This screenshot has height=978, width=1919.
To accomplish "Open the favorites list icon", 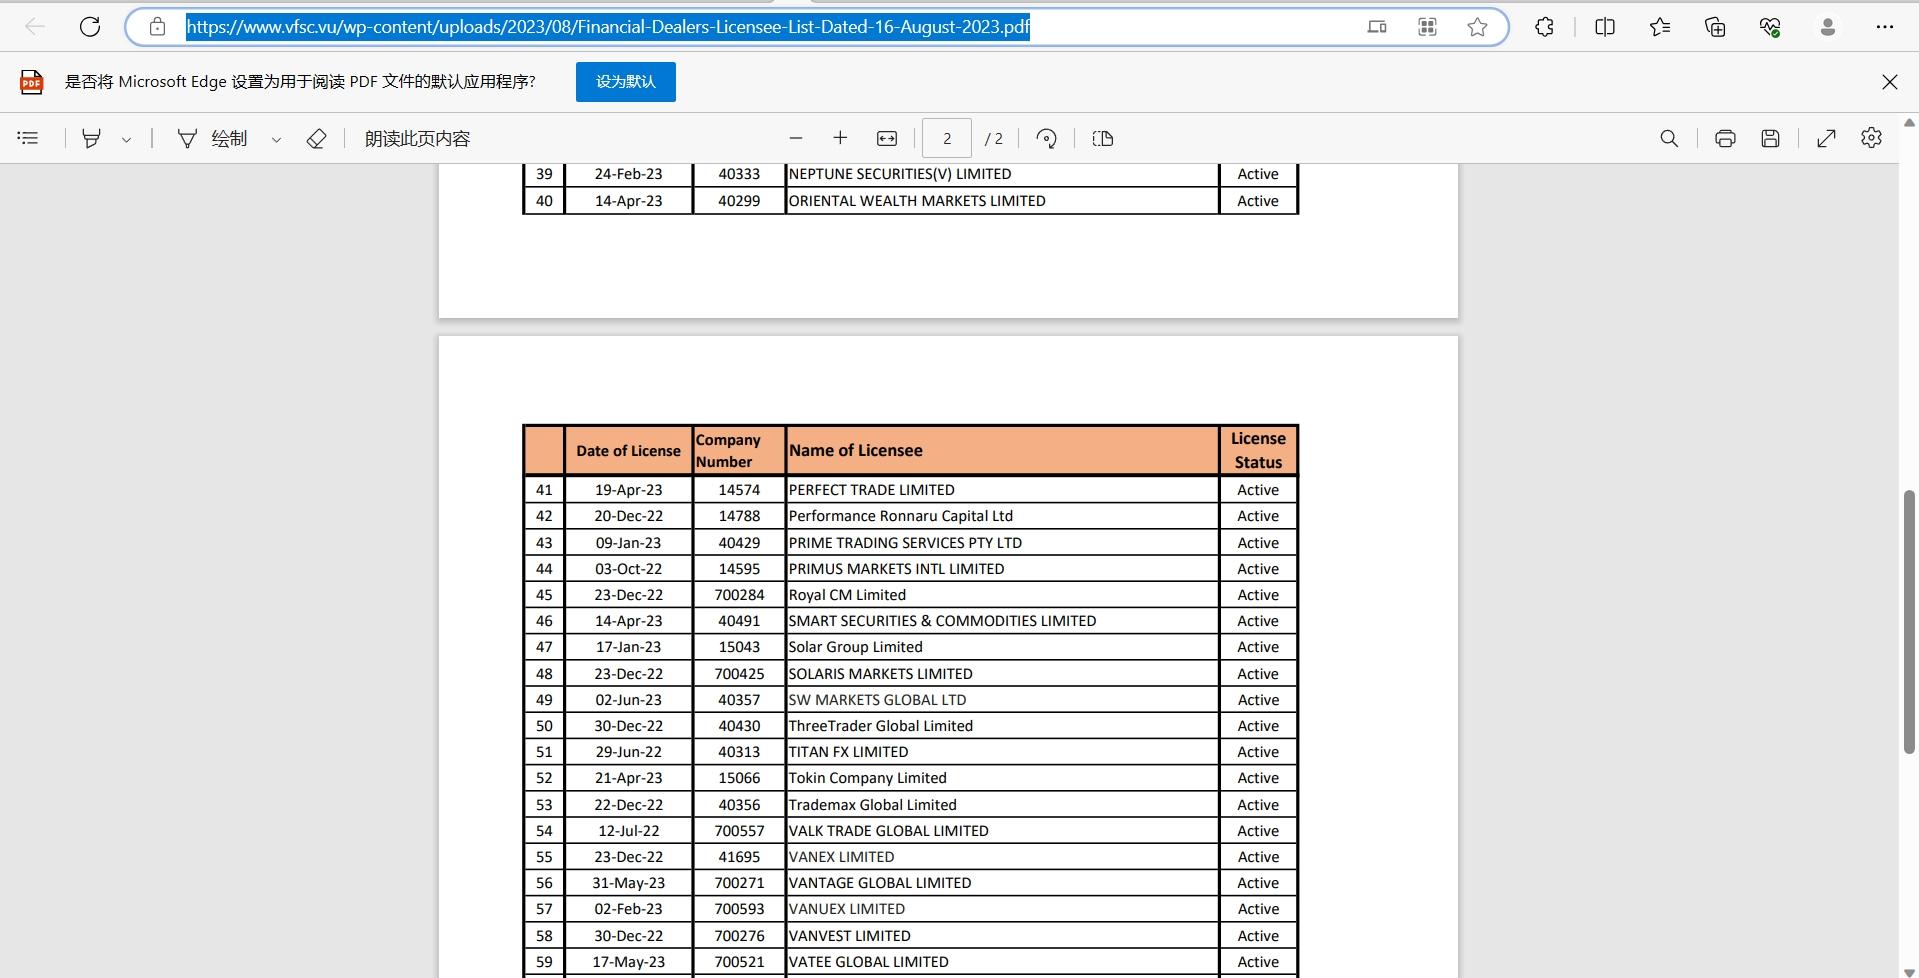I will [1660, 27].
